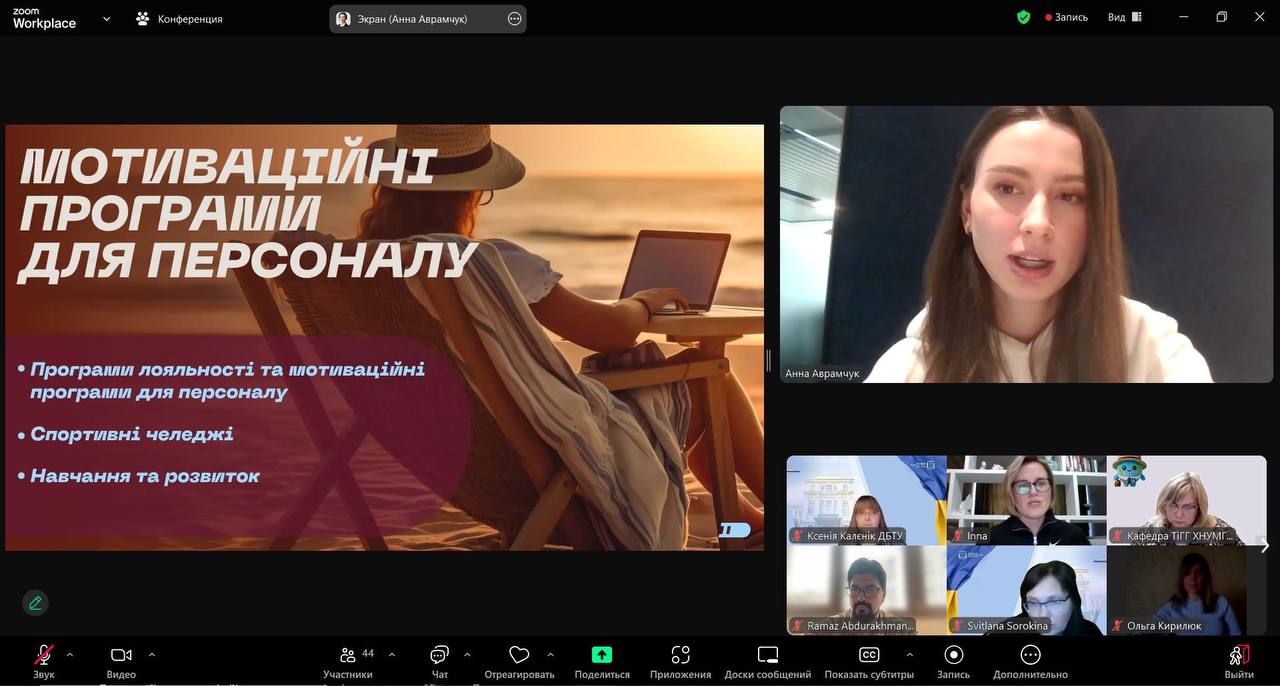Click the green annotation pencil icon

pos(36,603)
